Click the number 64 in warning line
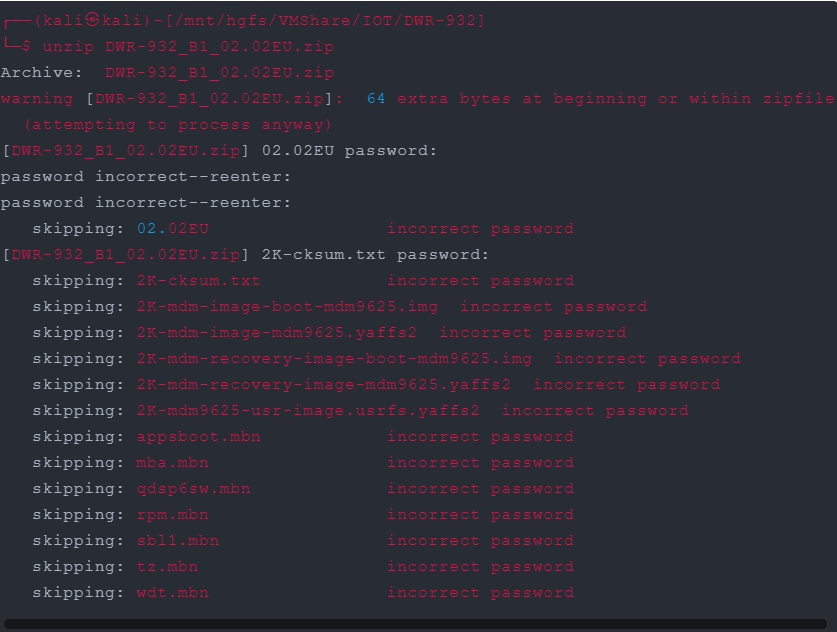 click(x=376, y=99)
